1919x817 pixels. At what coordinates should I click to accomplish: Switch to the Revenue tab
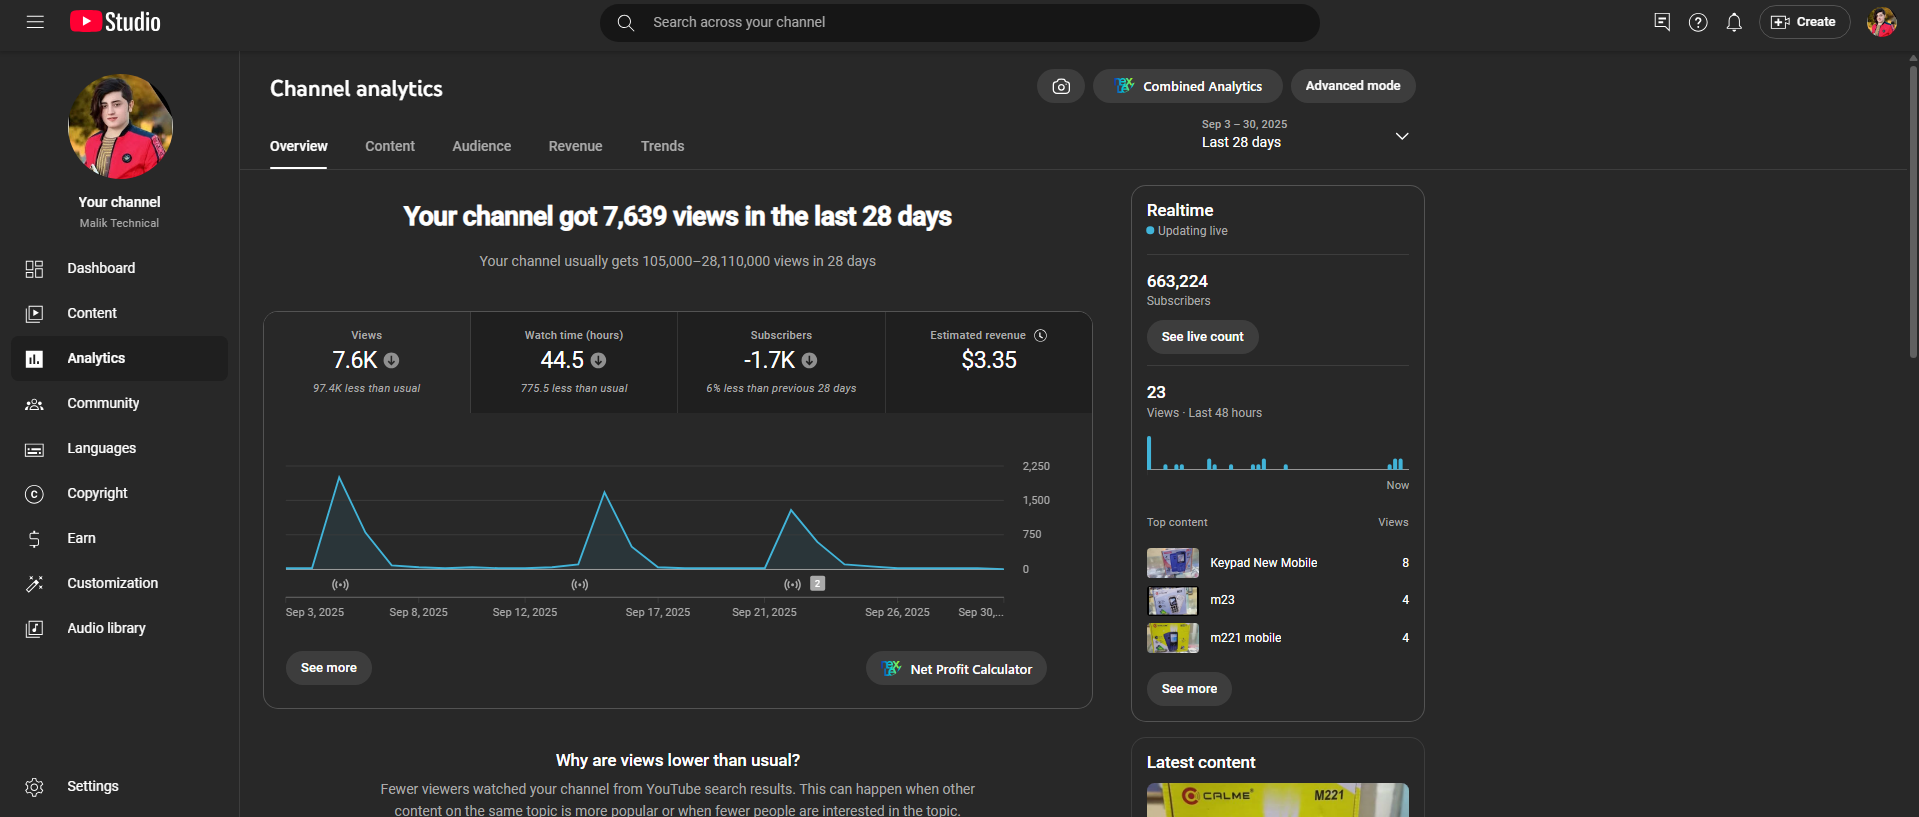click(x=575, y=146)
